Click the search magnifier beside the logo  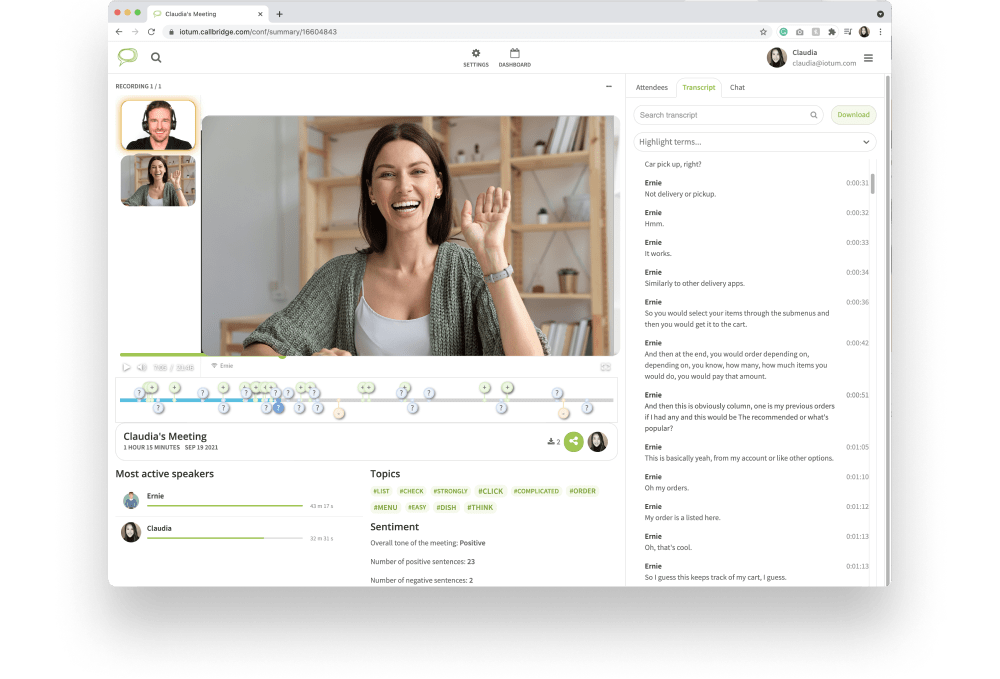156,58
